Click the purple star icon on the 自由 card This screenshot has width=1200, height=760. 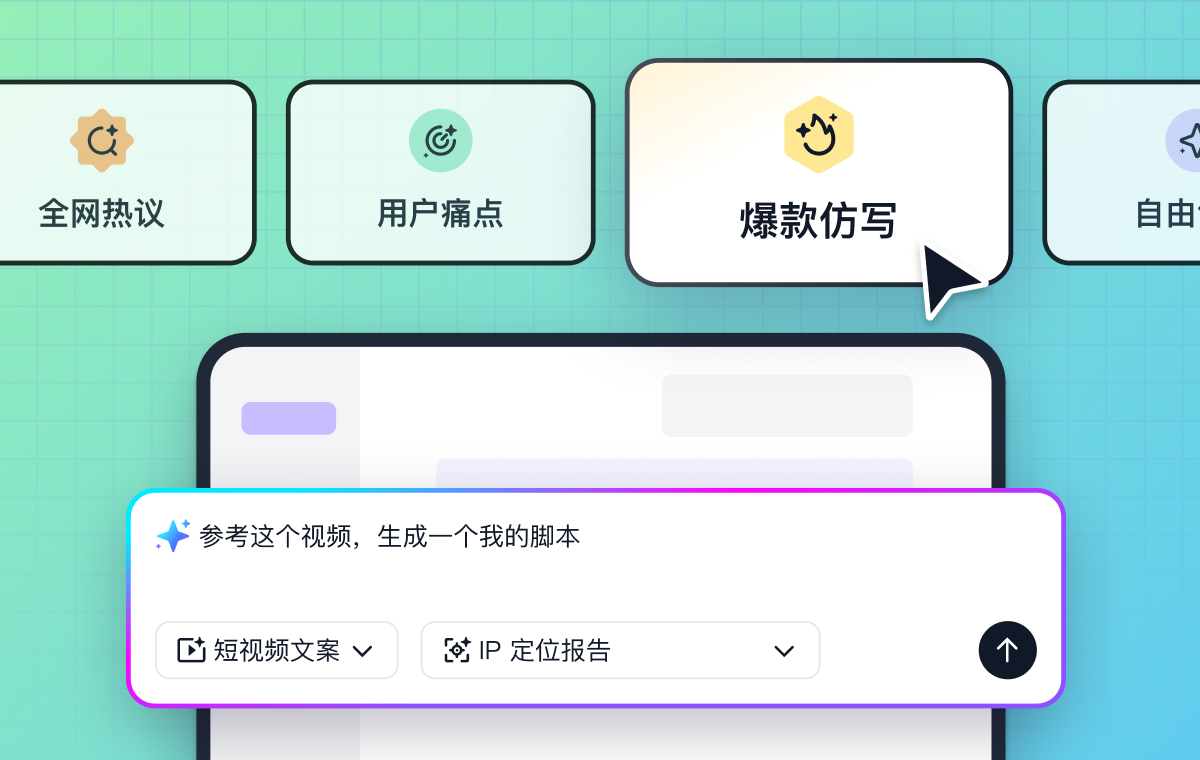pos(1186,141)
